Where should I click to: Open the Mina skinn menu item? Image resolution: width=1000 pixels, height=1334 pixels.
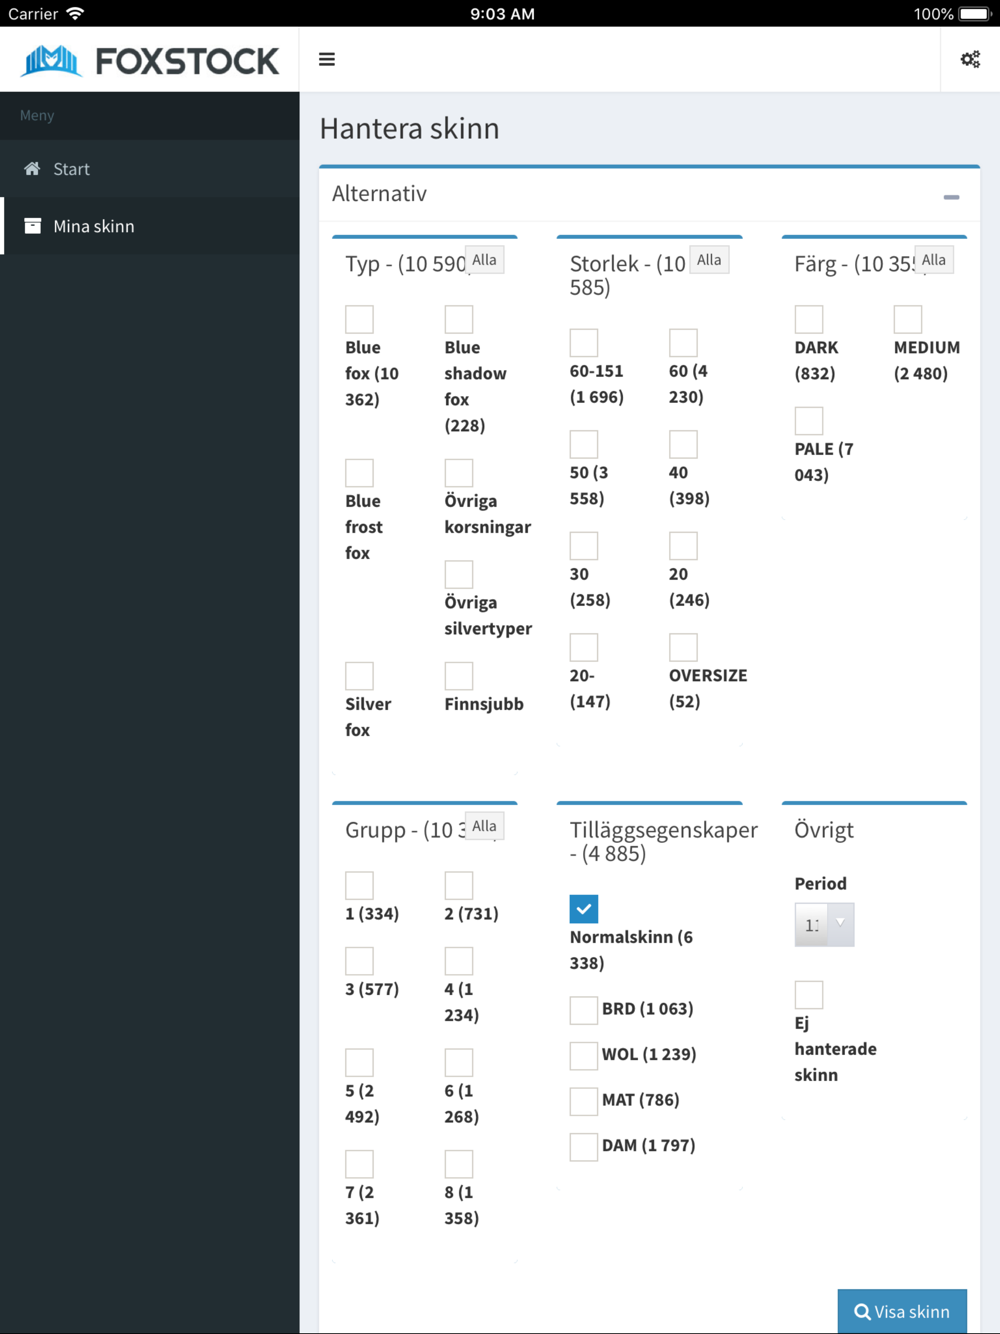[150, 226]
